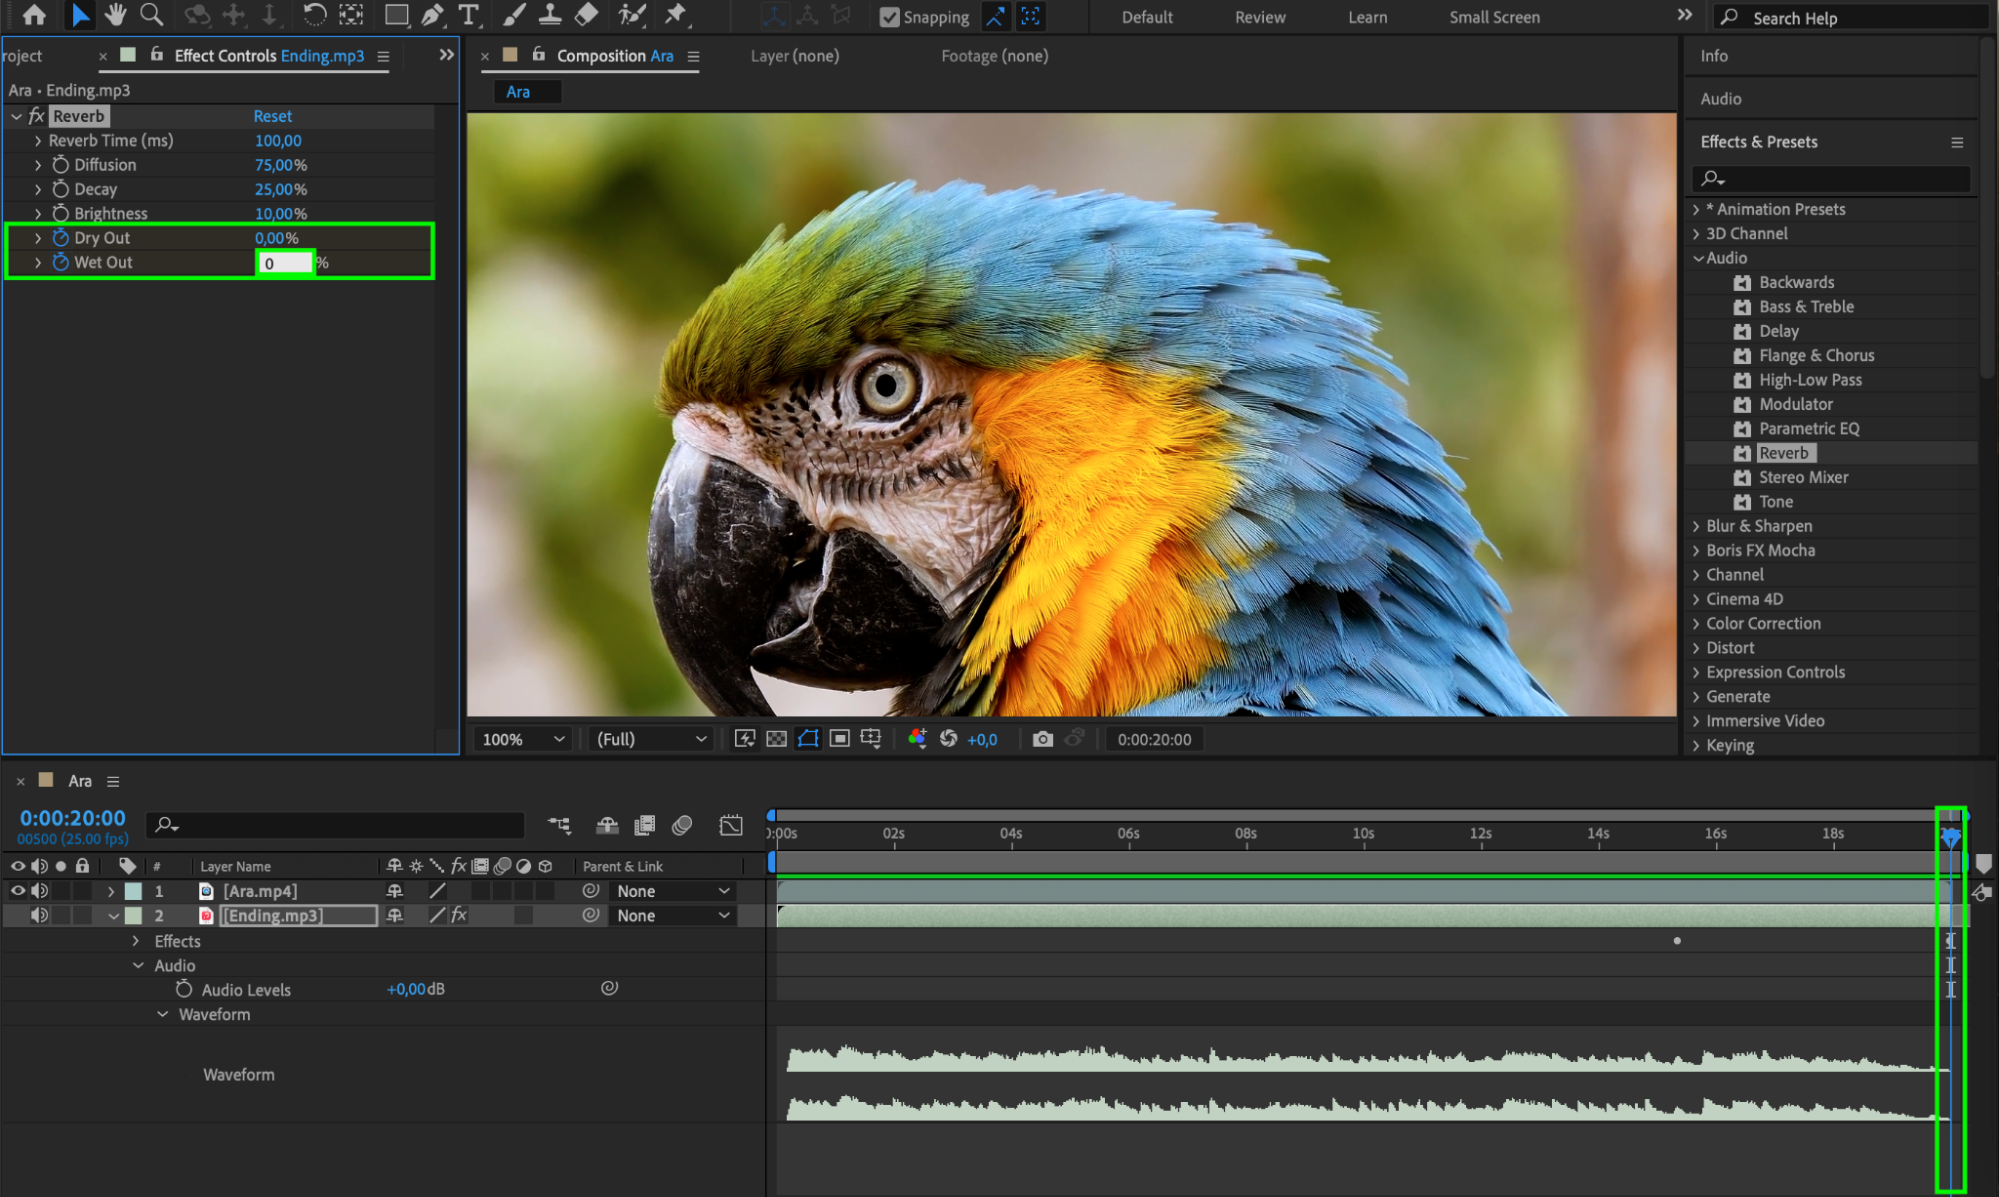Hide the Ara.mp4 layer video
1999x1197 pixels.
click(x=18, y=890)
